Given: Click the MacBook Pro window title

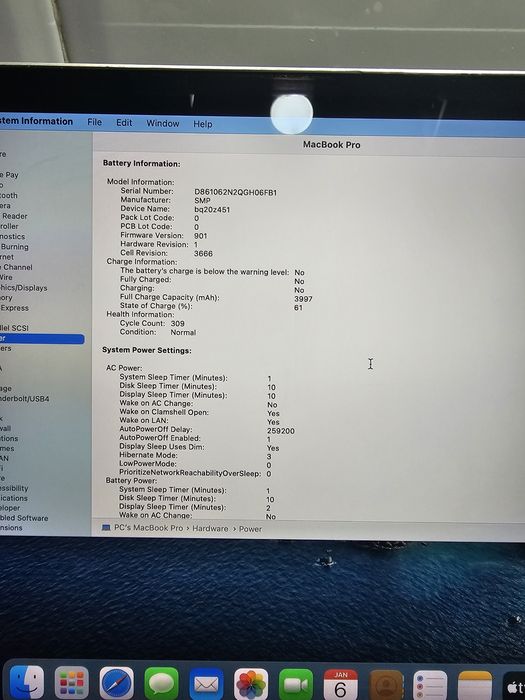Looking at the screenshot, I should [332, 145].
